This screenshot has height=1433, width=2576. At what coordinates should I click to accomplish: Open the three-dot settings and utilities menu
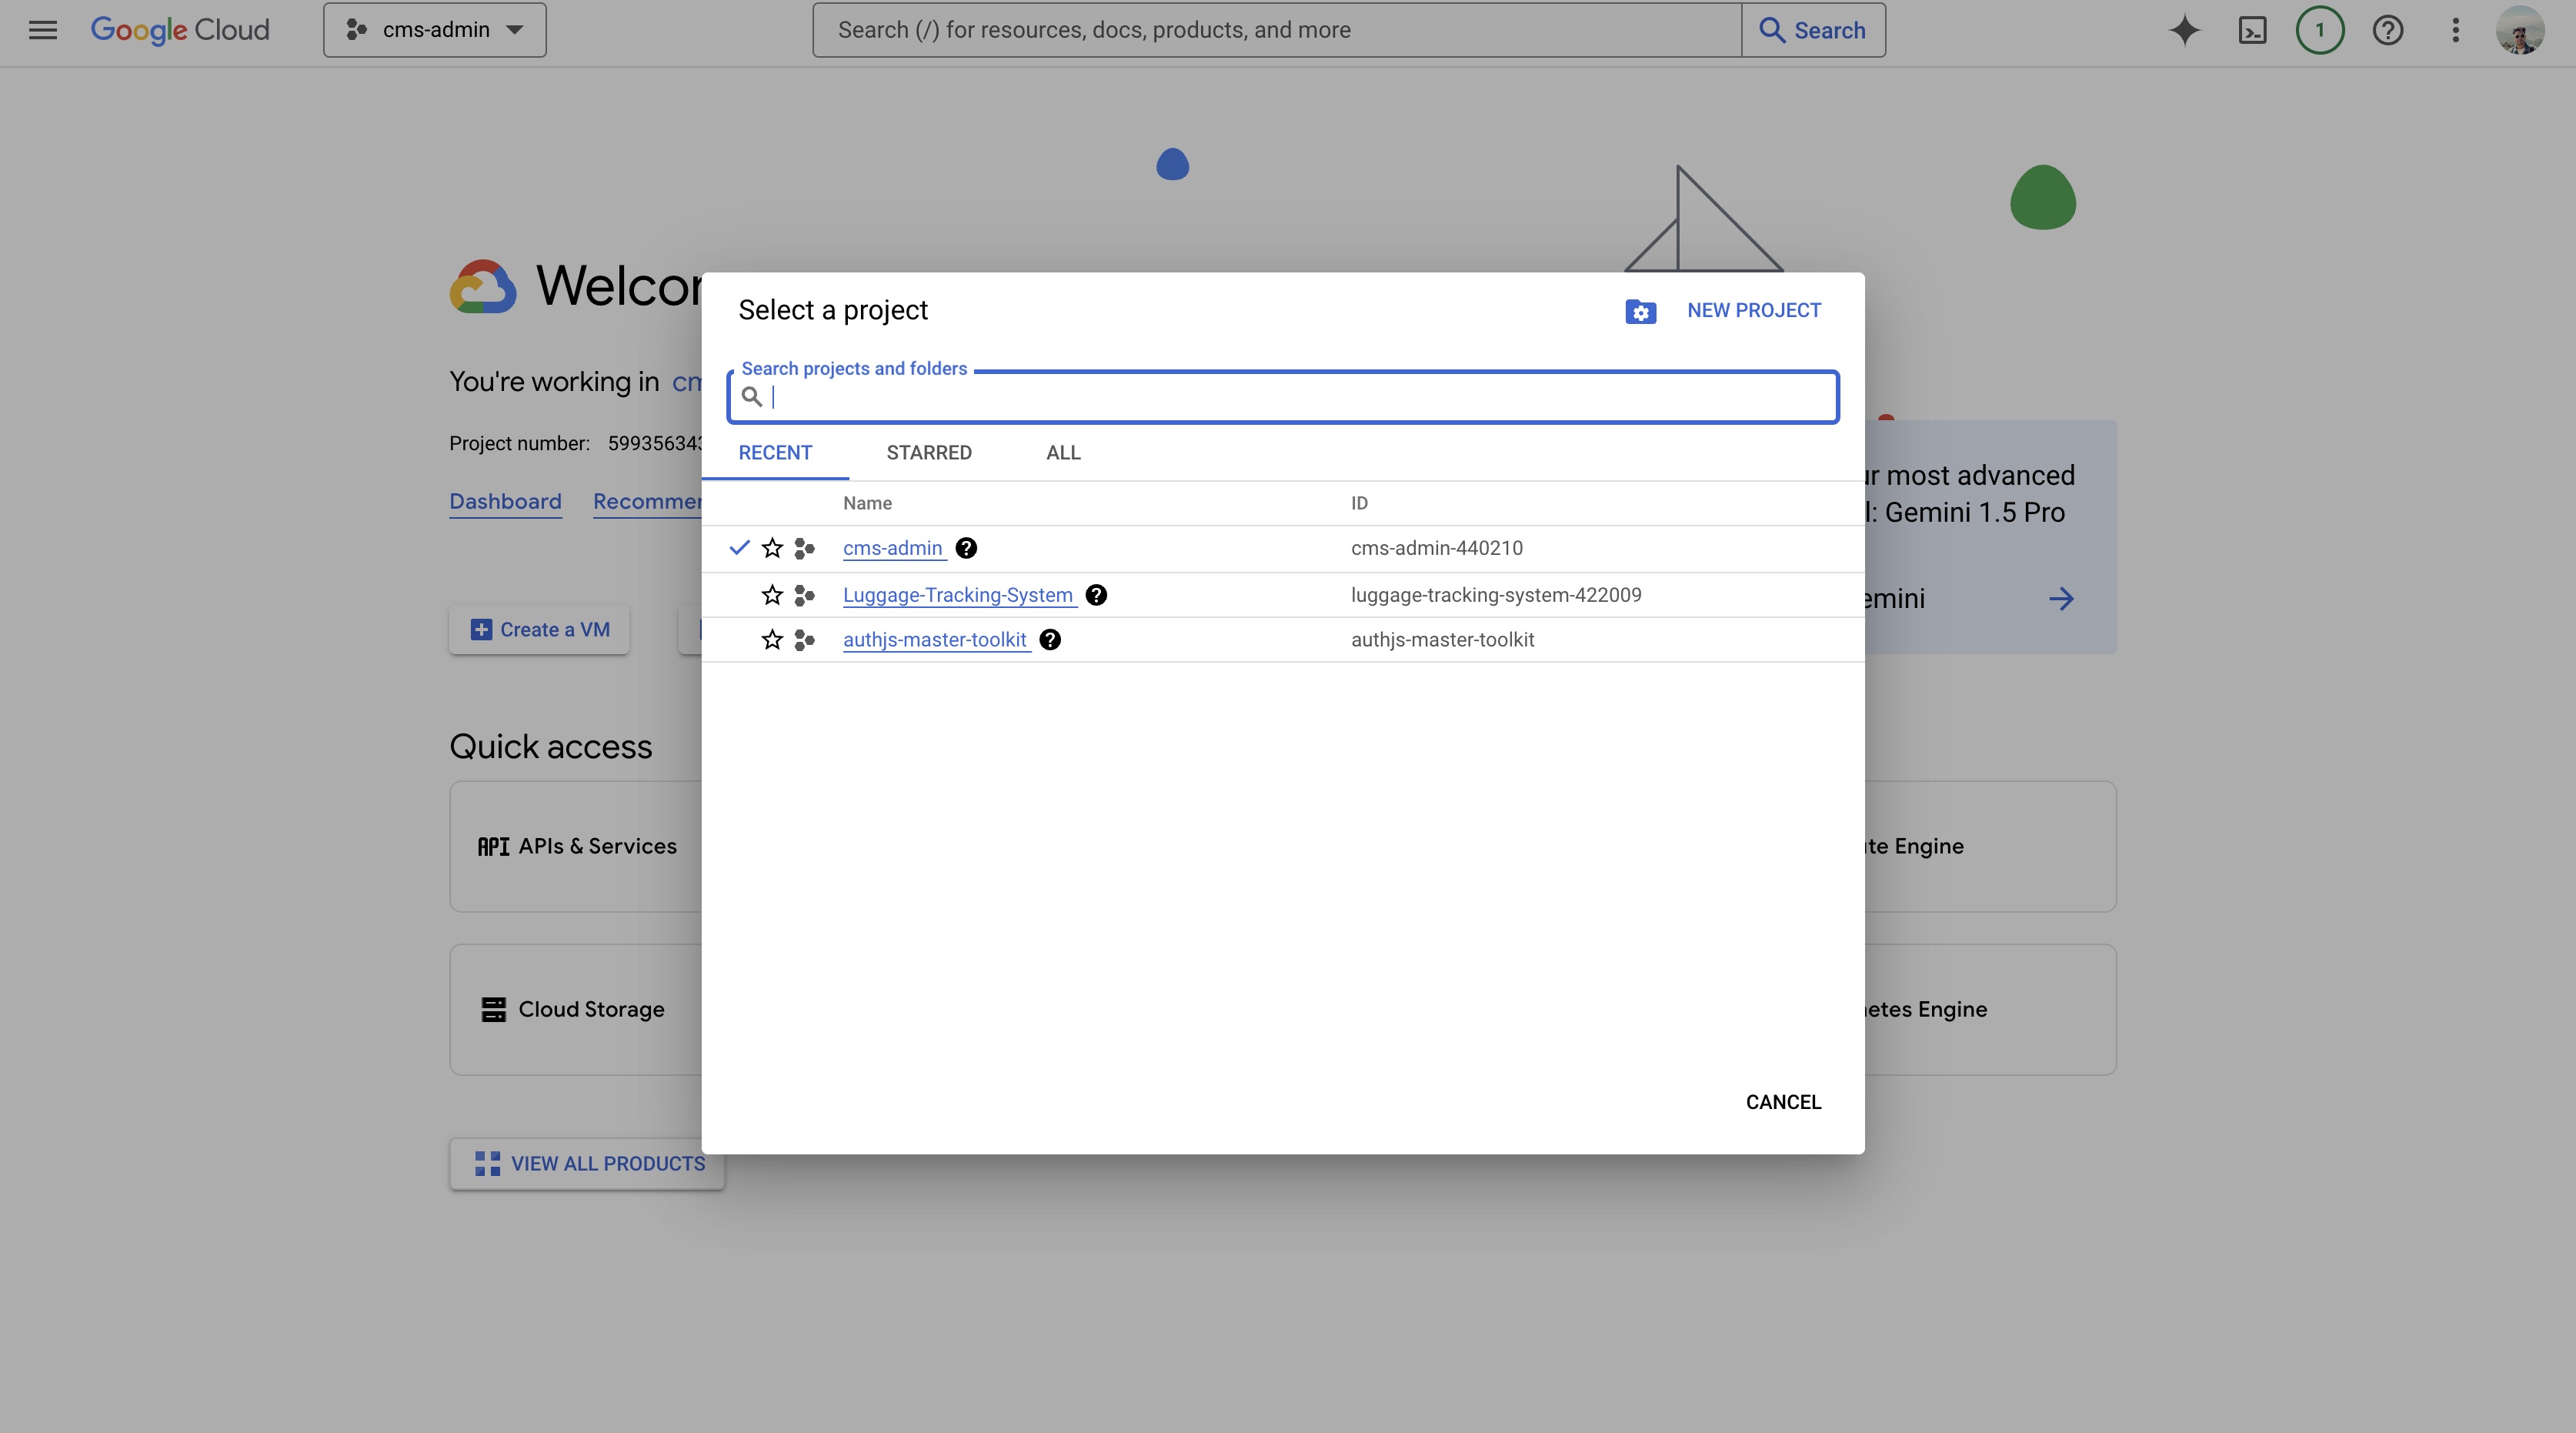pos(2455,30)
